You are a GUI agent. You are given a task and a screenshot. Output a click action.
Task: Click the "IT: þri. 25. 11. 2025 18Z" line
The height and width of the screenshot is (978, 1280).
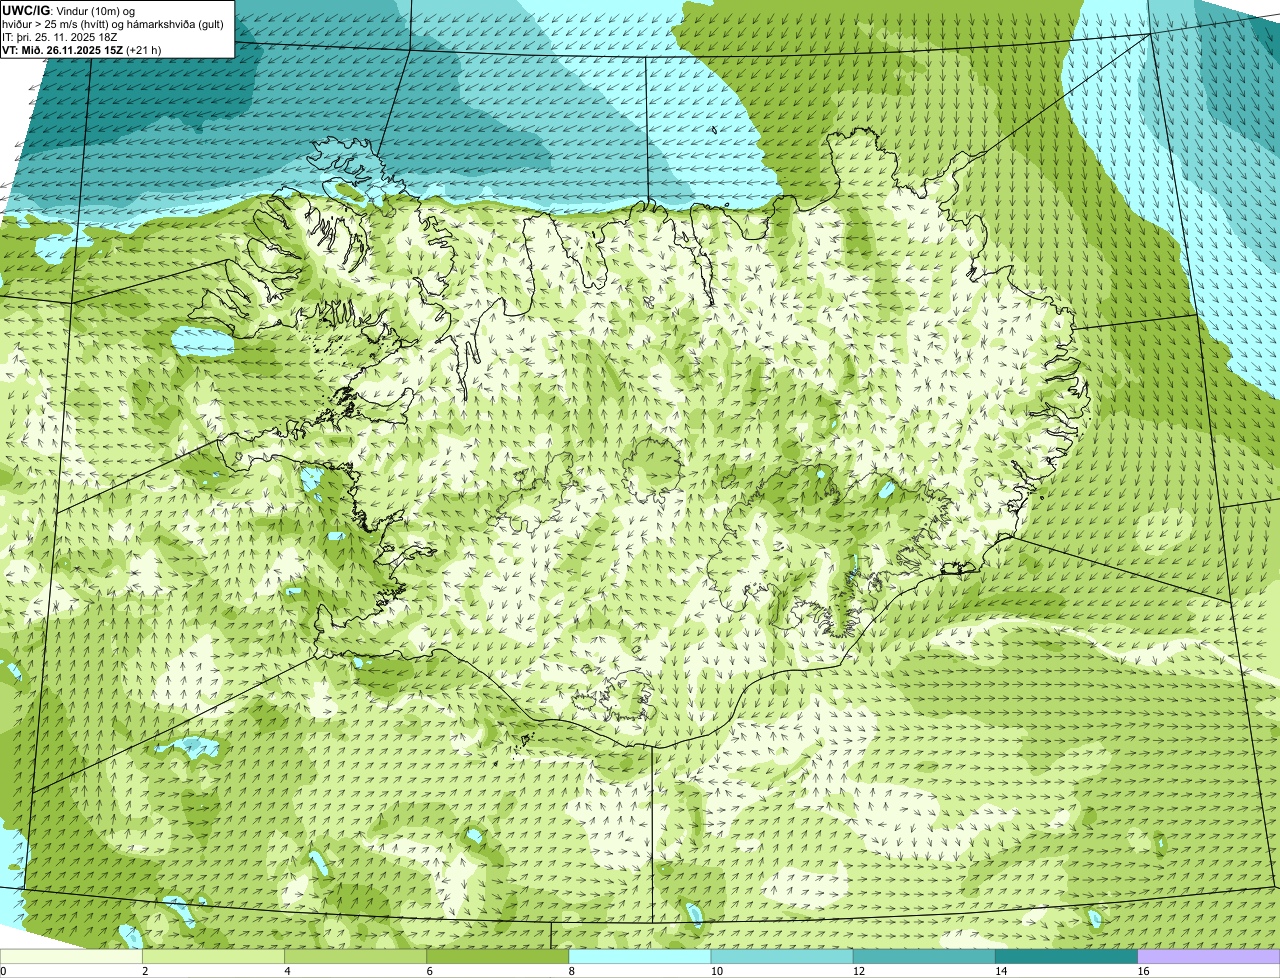(60, 36)
